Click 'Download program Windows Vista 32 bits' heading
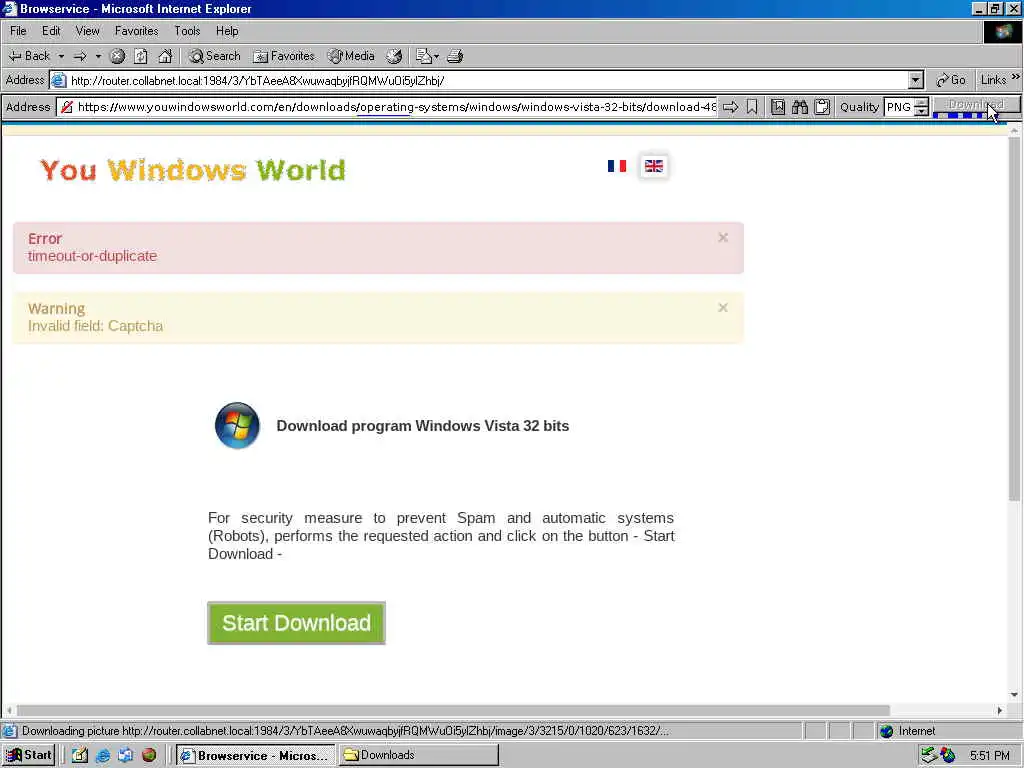The image size is (1024, 768). [423, 426]
